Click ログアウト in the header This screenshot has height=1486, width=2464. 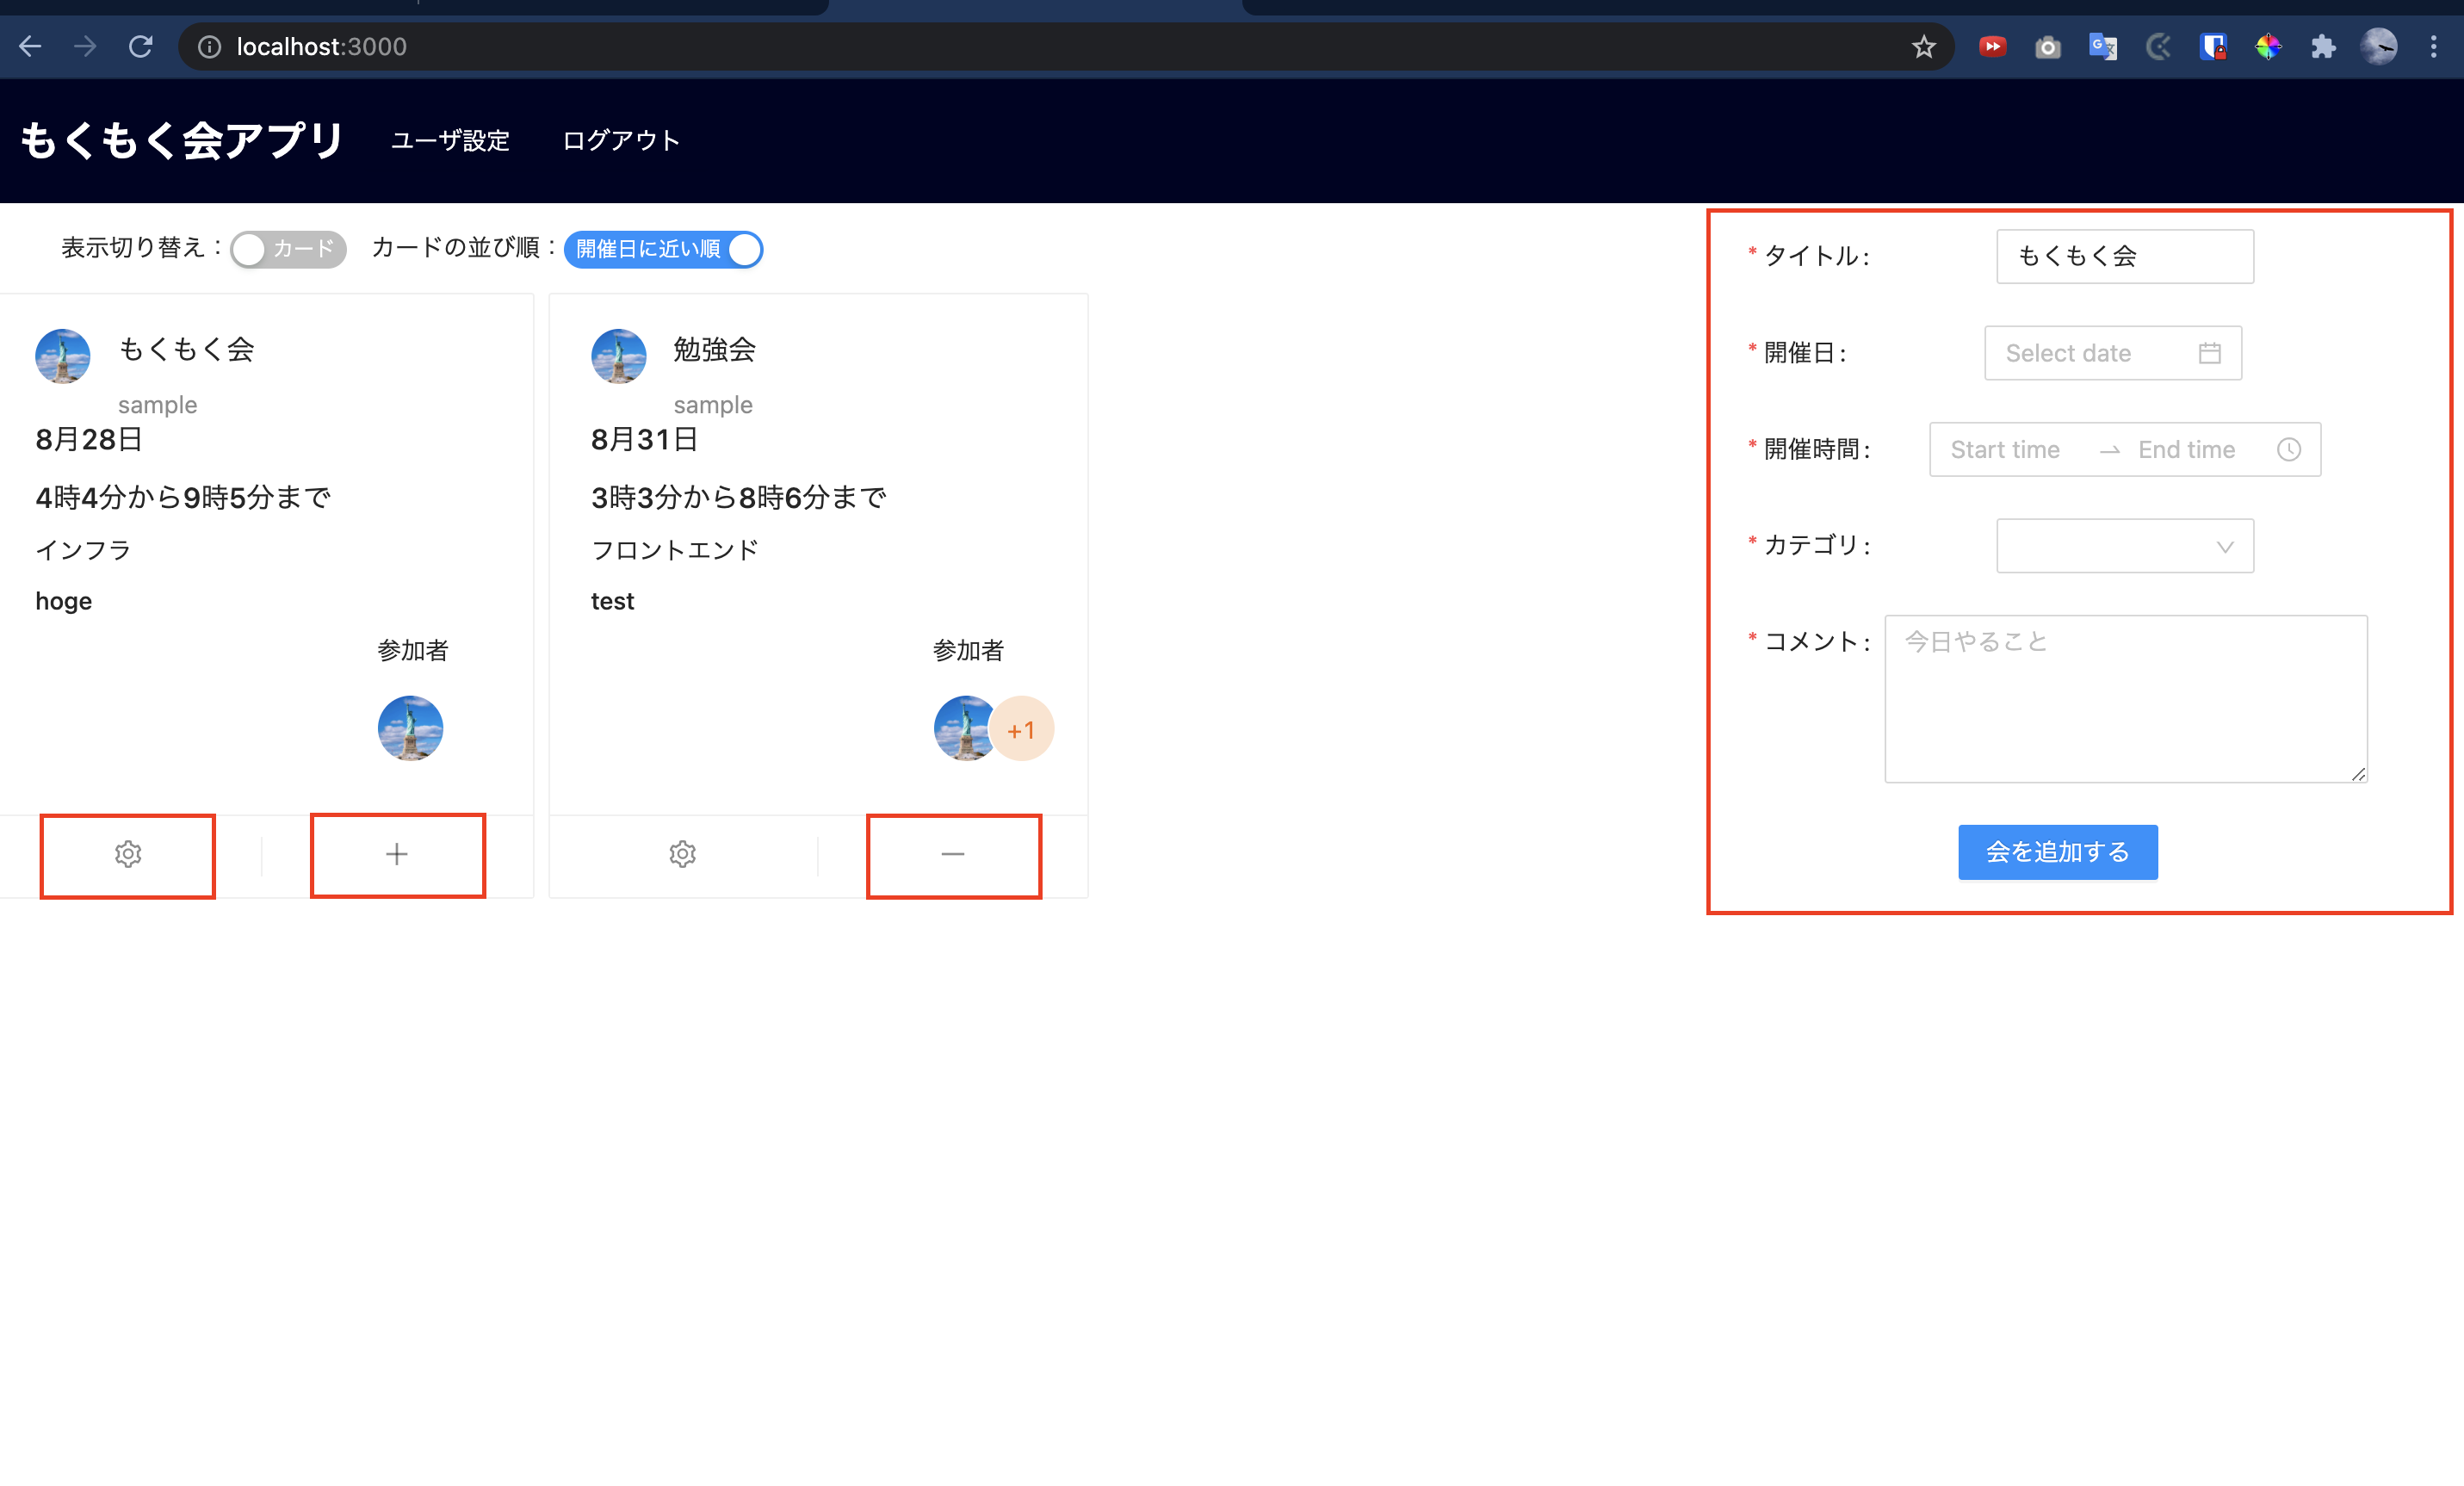621,141
